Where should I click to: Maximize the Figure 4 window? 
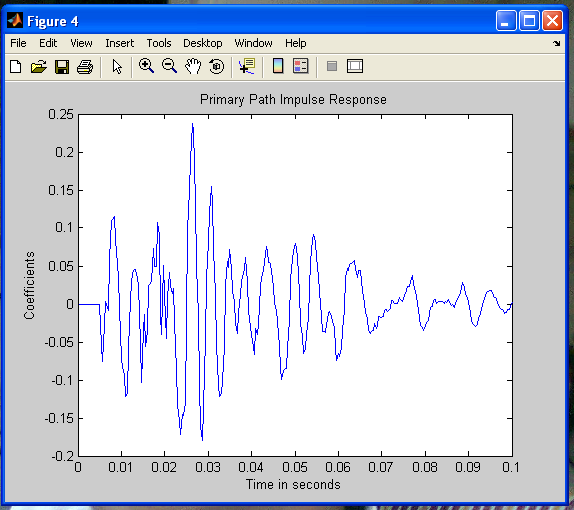(529, 21)
